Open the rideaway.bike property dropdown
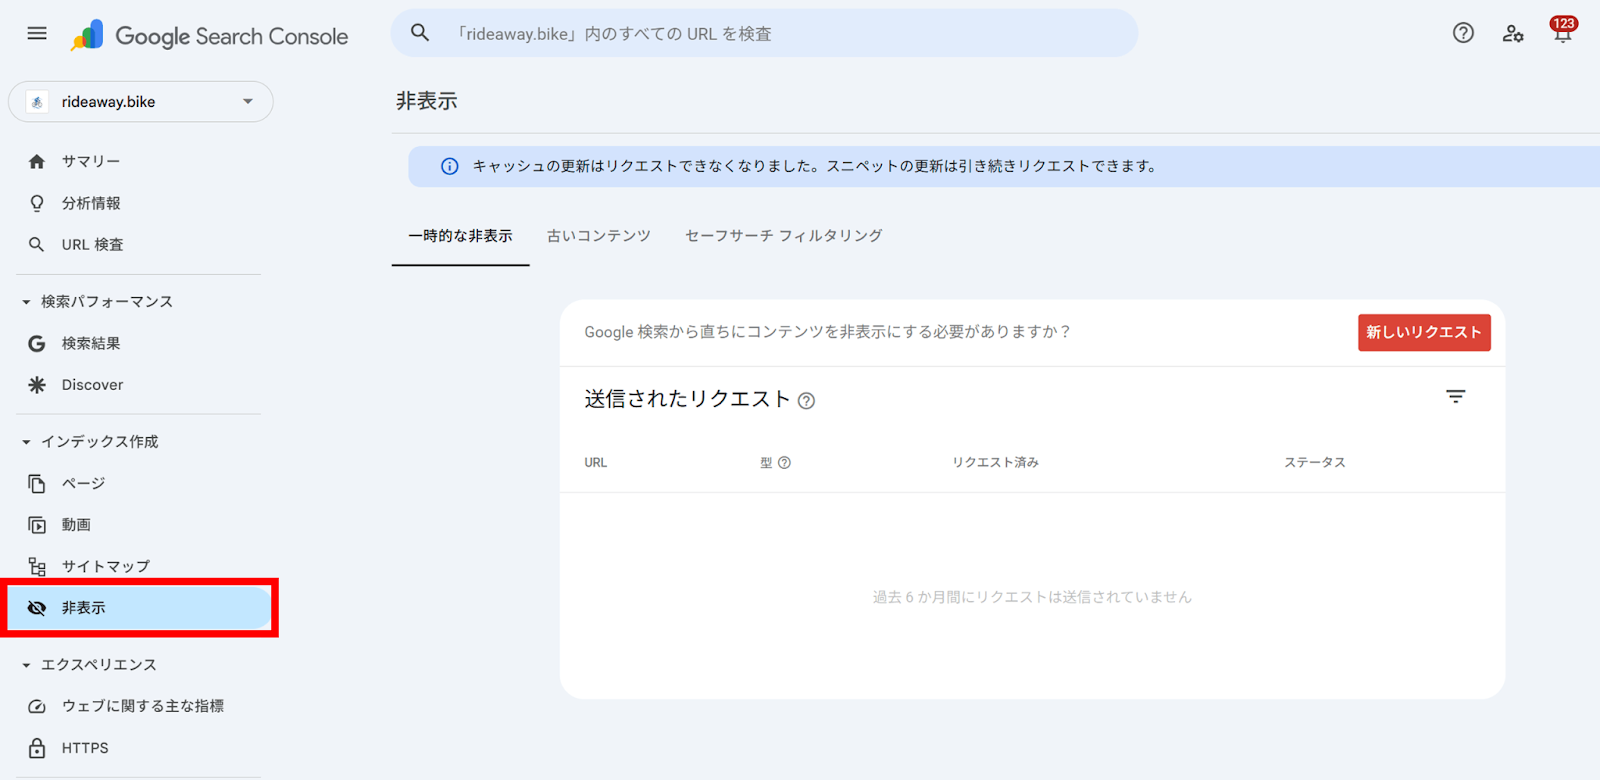 point(141,102)
